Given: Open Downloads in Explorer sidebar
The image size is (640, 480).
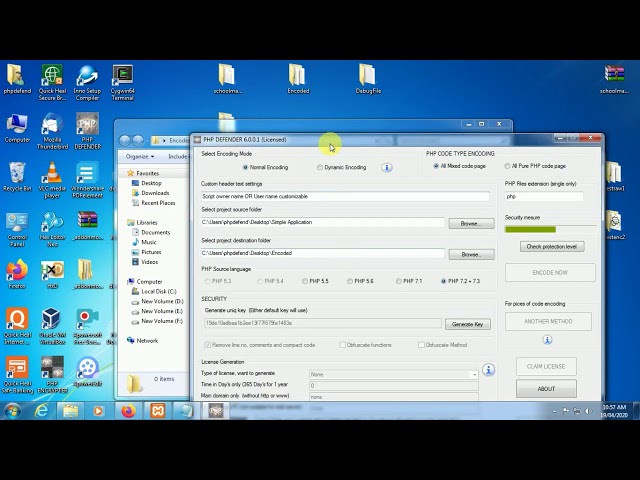Looking at the screenshot, I should point(151,193).
